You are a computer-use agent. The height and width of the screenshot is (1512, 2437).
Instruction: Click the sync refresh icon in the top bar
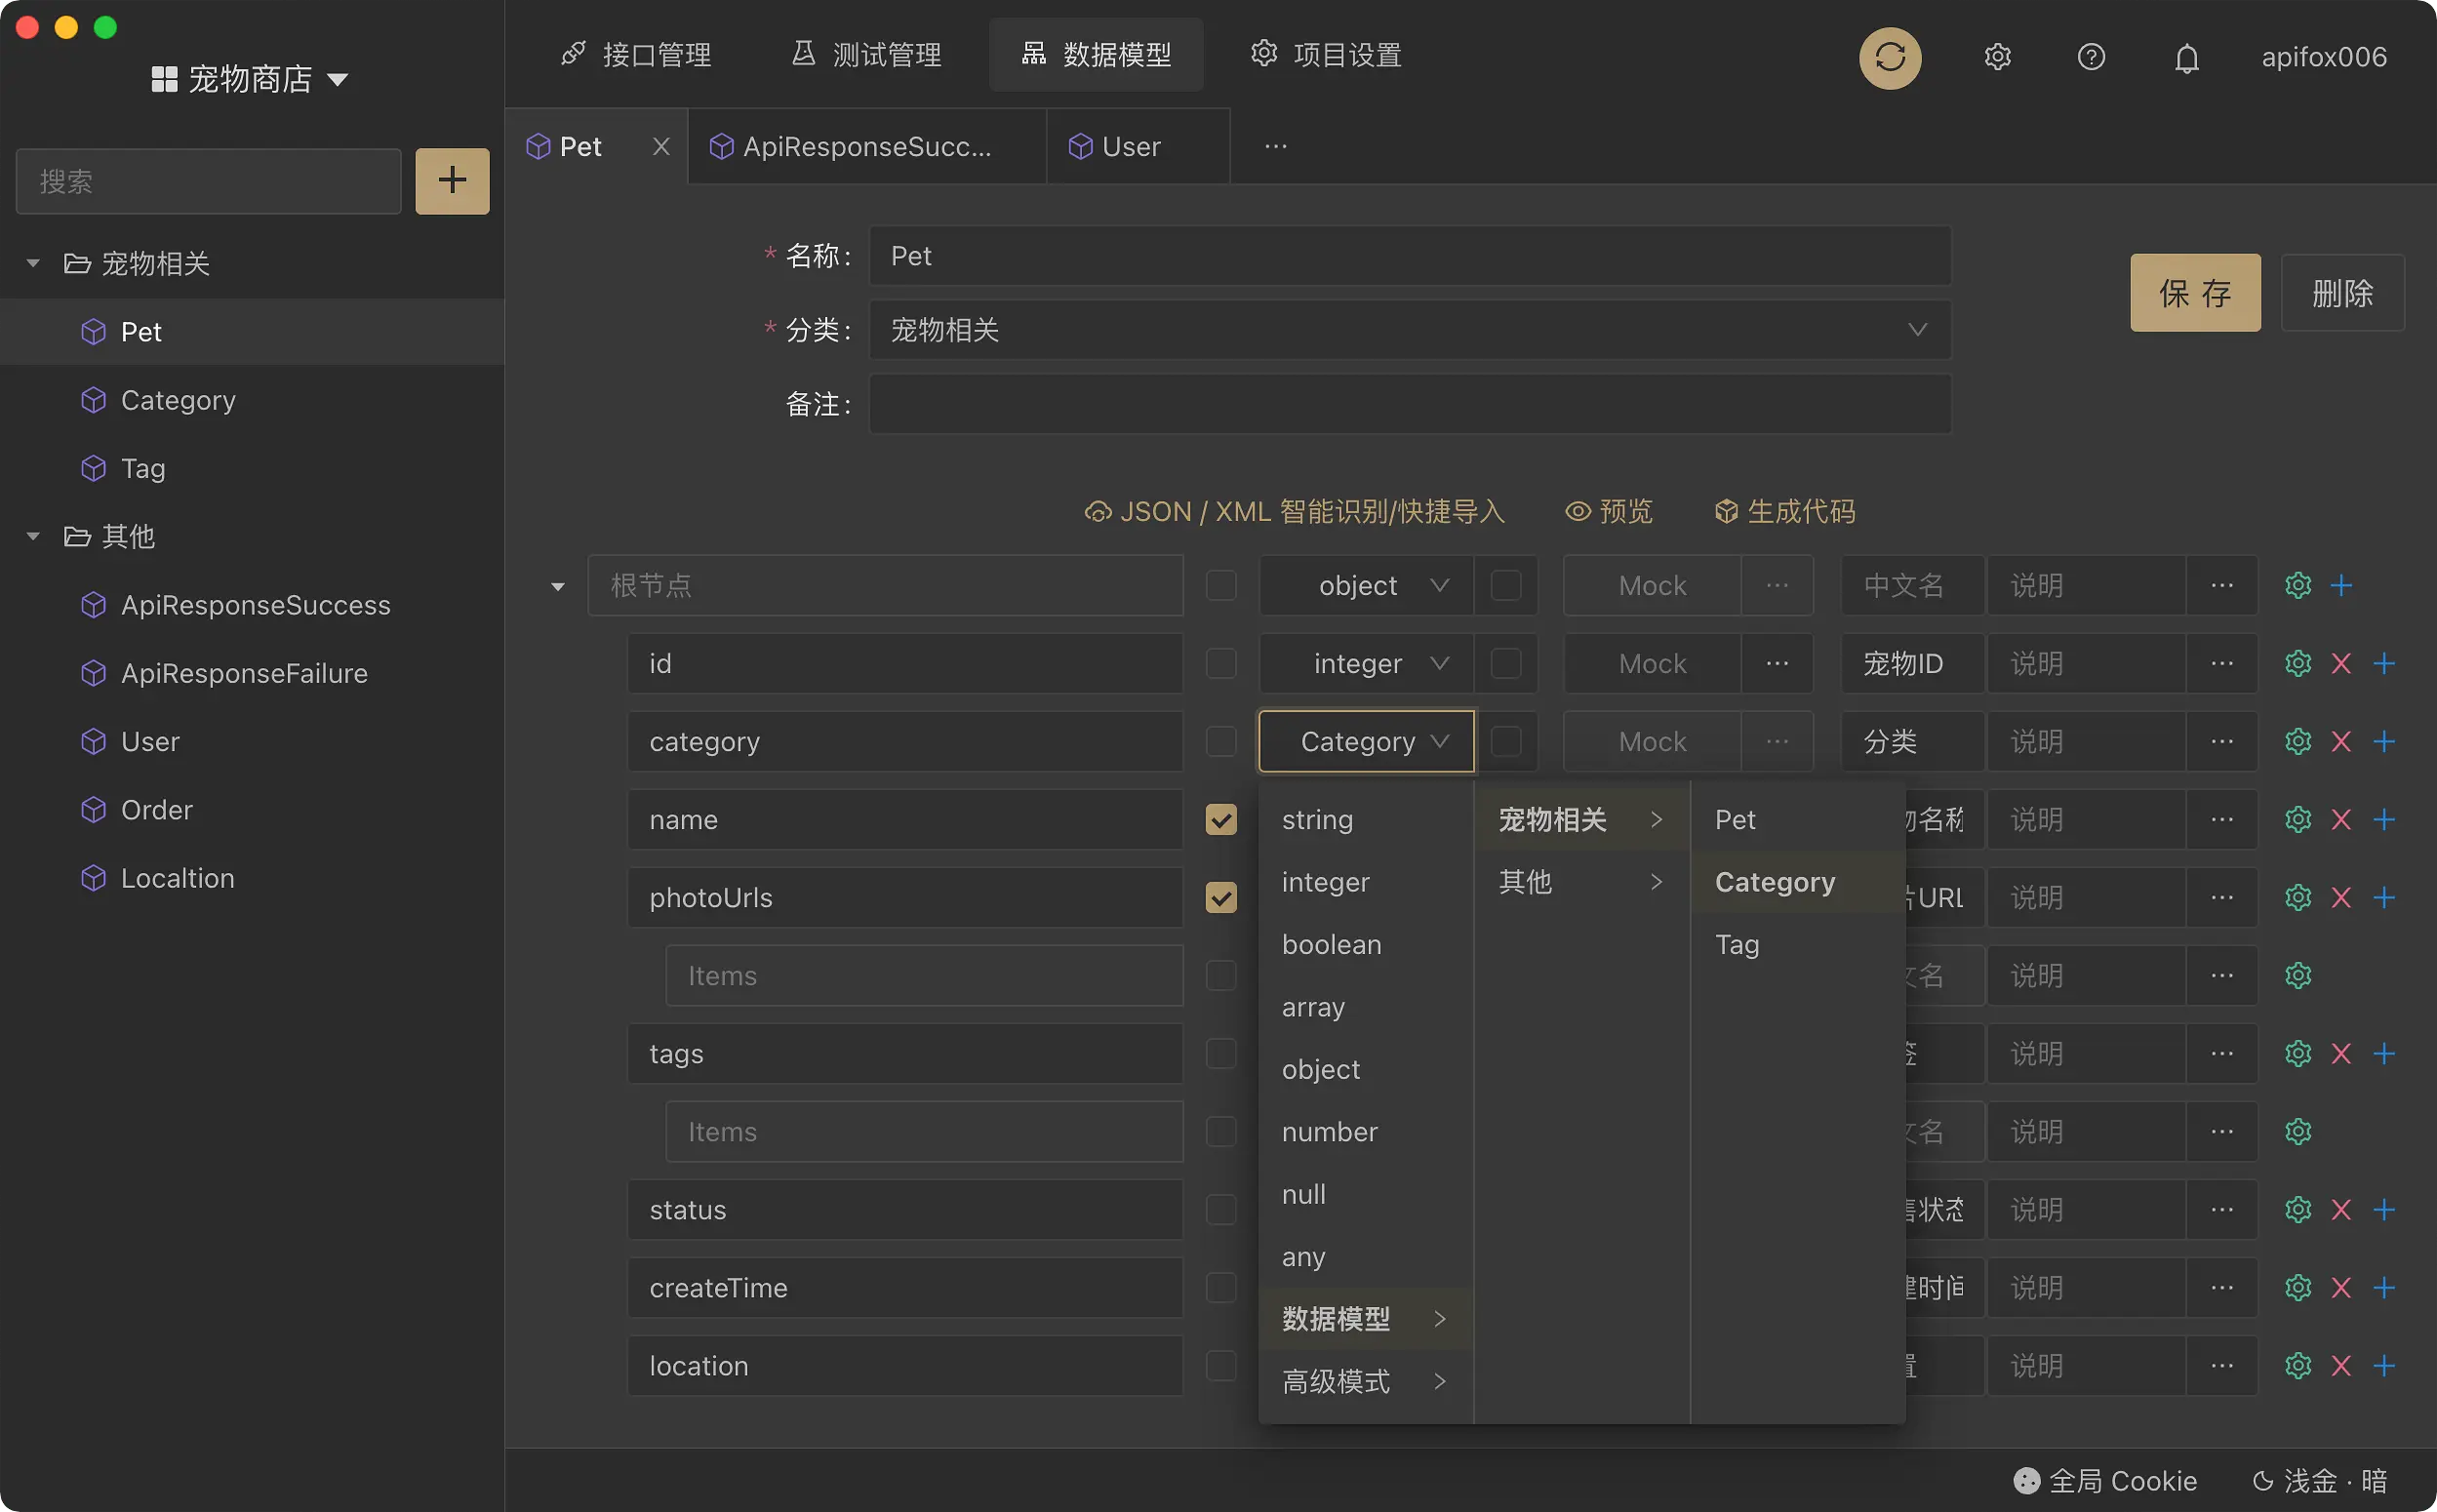pyautogui.click(x=1889, y=57)
